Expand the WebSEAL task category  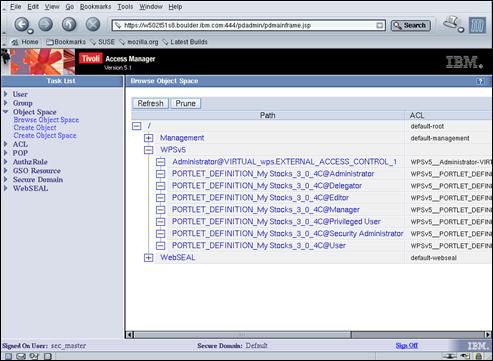click(x=6, y=188)
